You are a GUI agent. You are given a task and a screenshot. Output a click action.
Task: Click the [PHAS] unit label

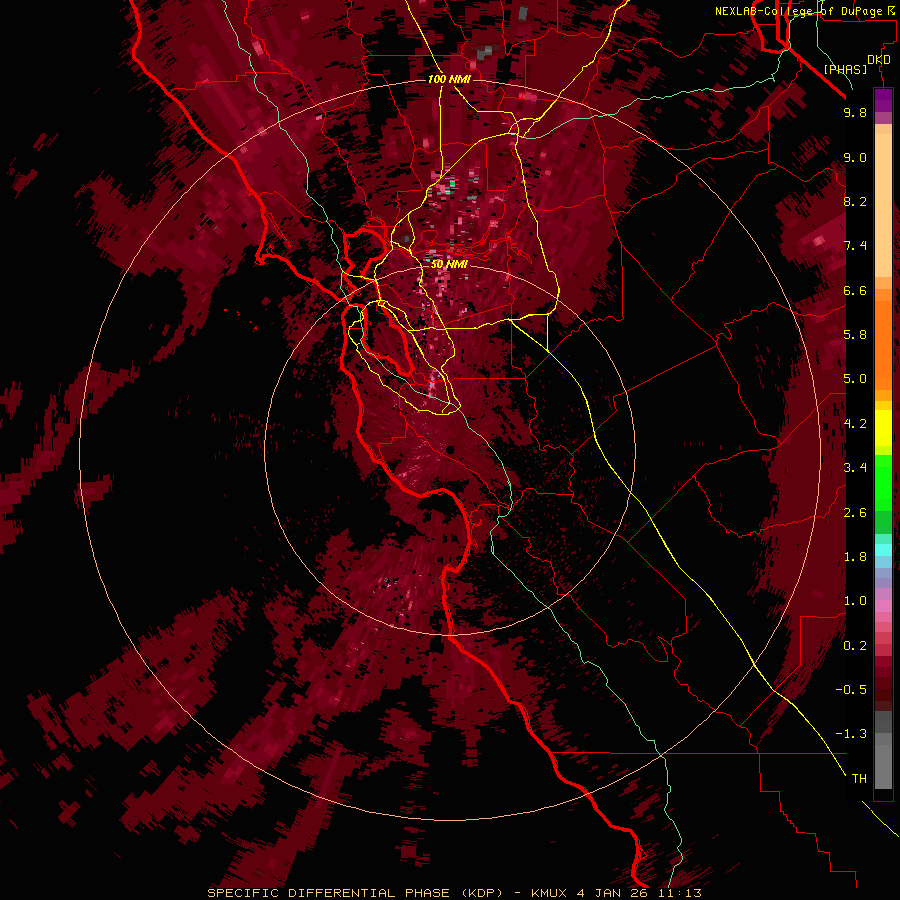pyautogui.click(x=845, y=69)
